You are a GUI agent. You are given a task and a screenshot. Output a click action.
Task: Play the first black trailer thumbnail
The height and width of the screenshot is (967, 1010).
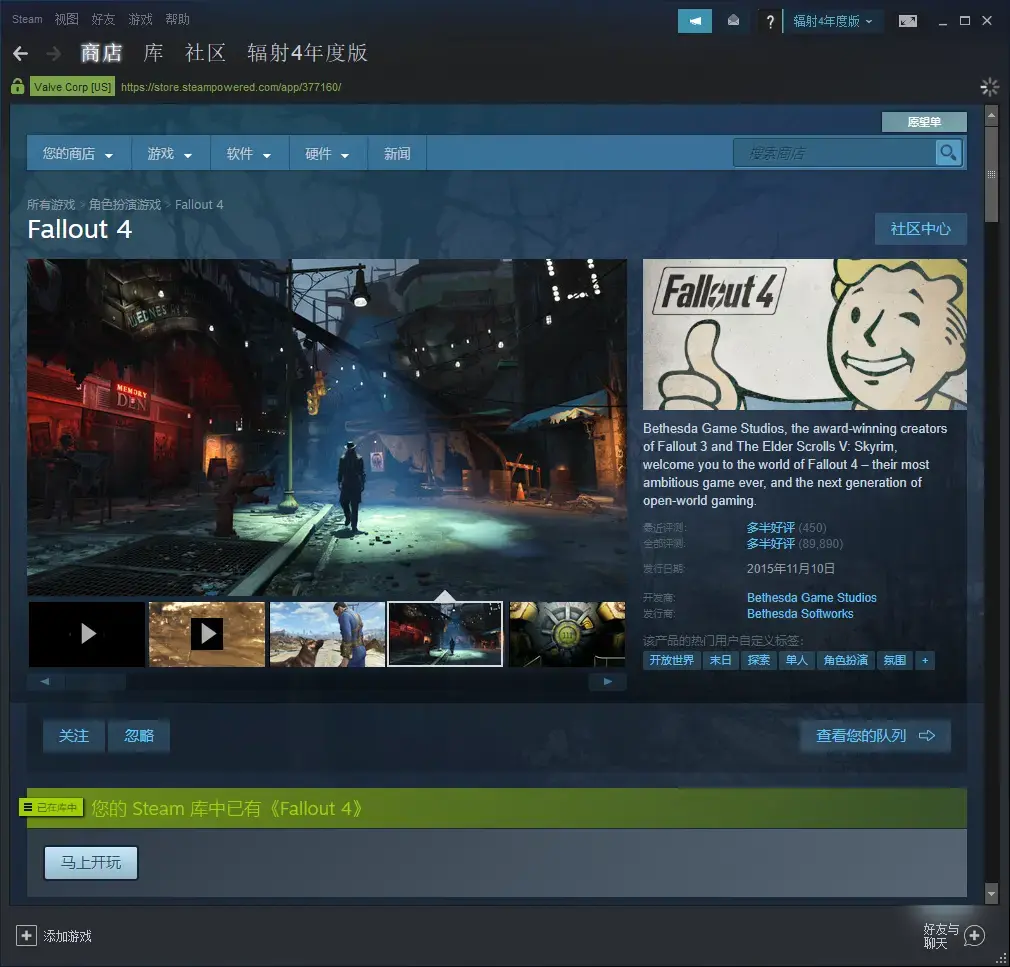87,634
